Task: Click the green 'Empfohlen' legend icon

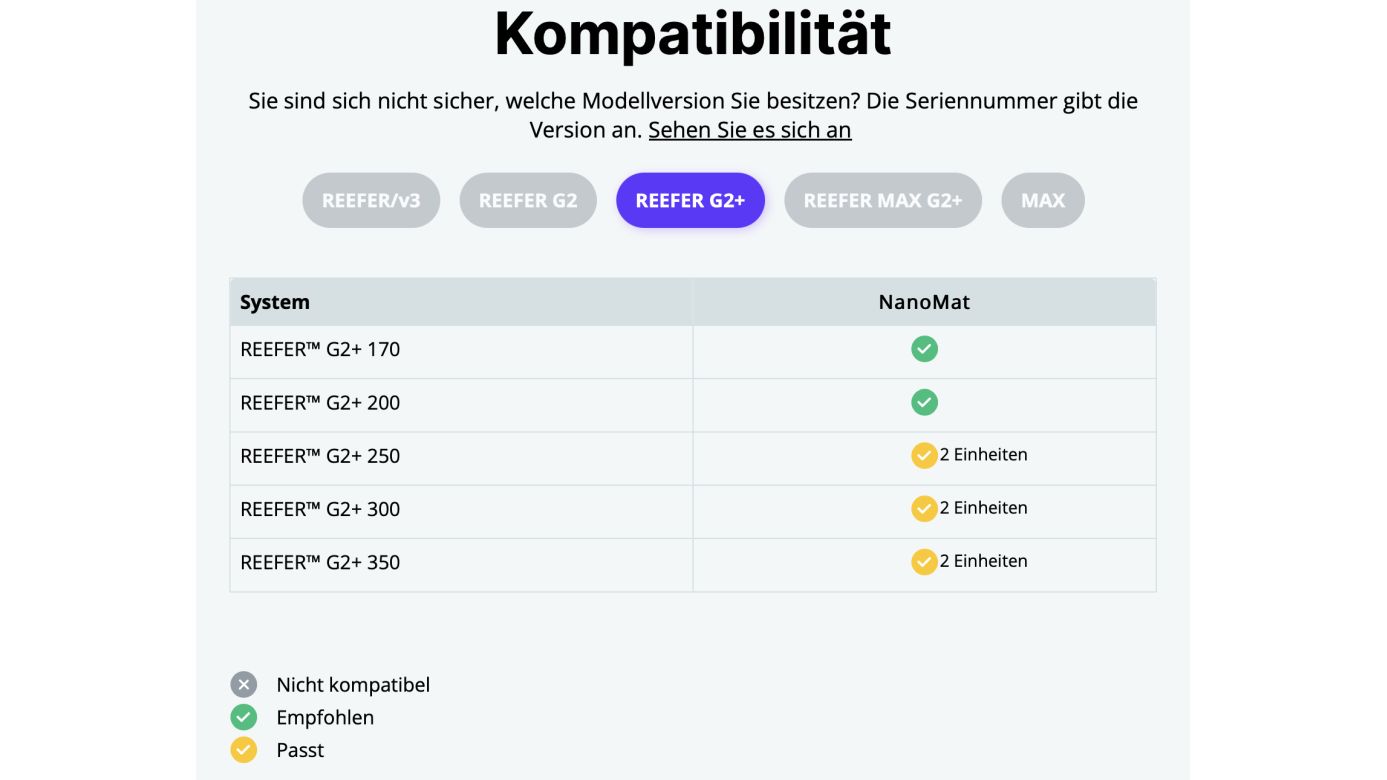Action: 244,717
